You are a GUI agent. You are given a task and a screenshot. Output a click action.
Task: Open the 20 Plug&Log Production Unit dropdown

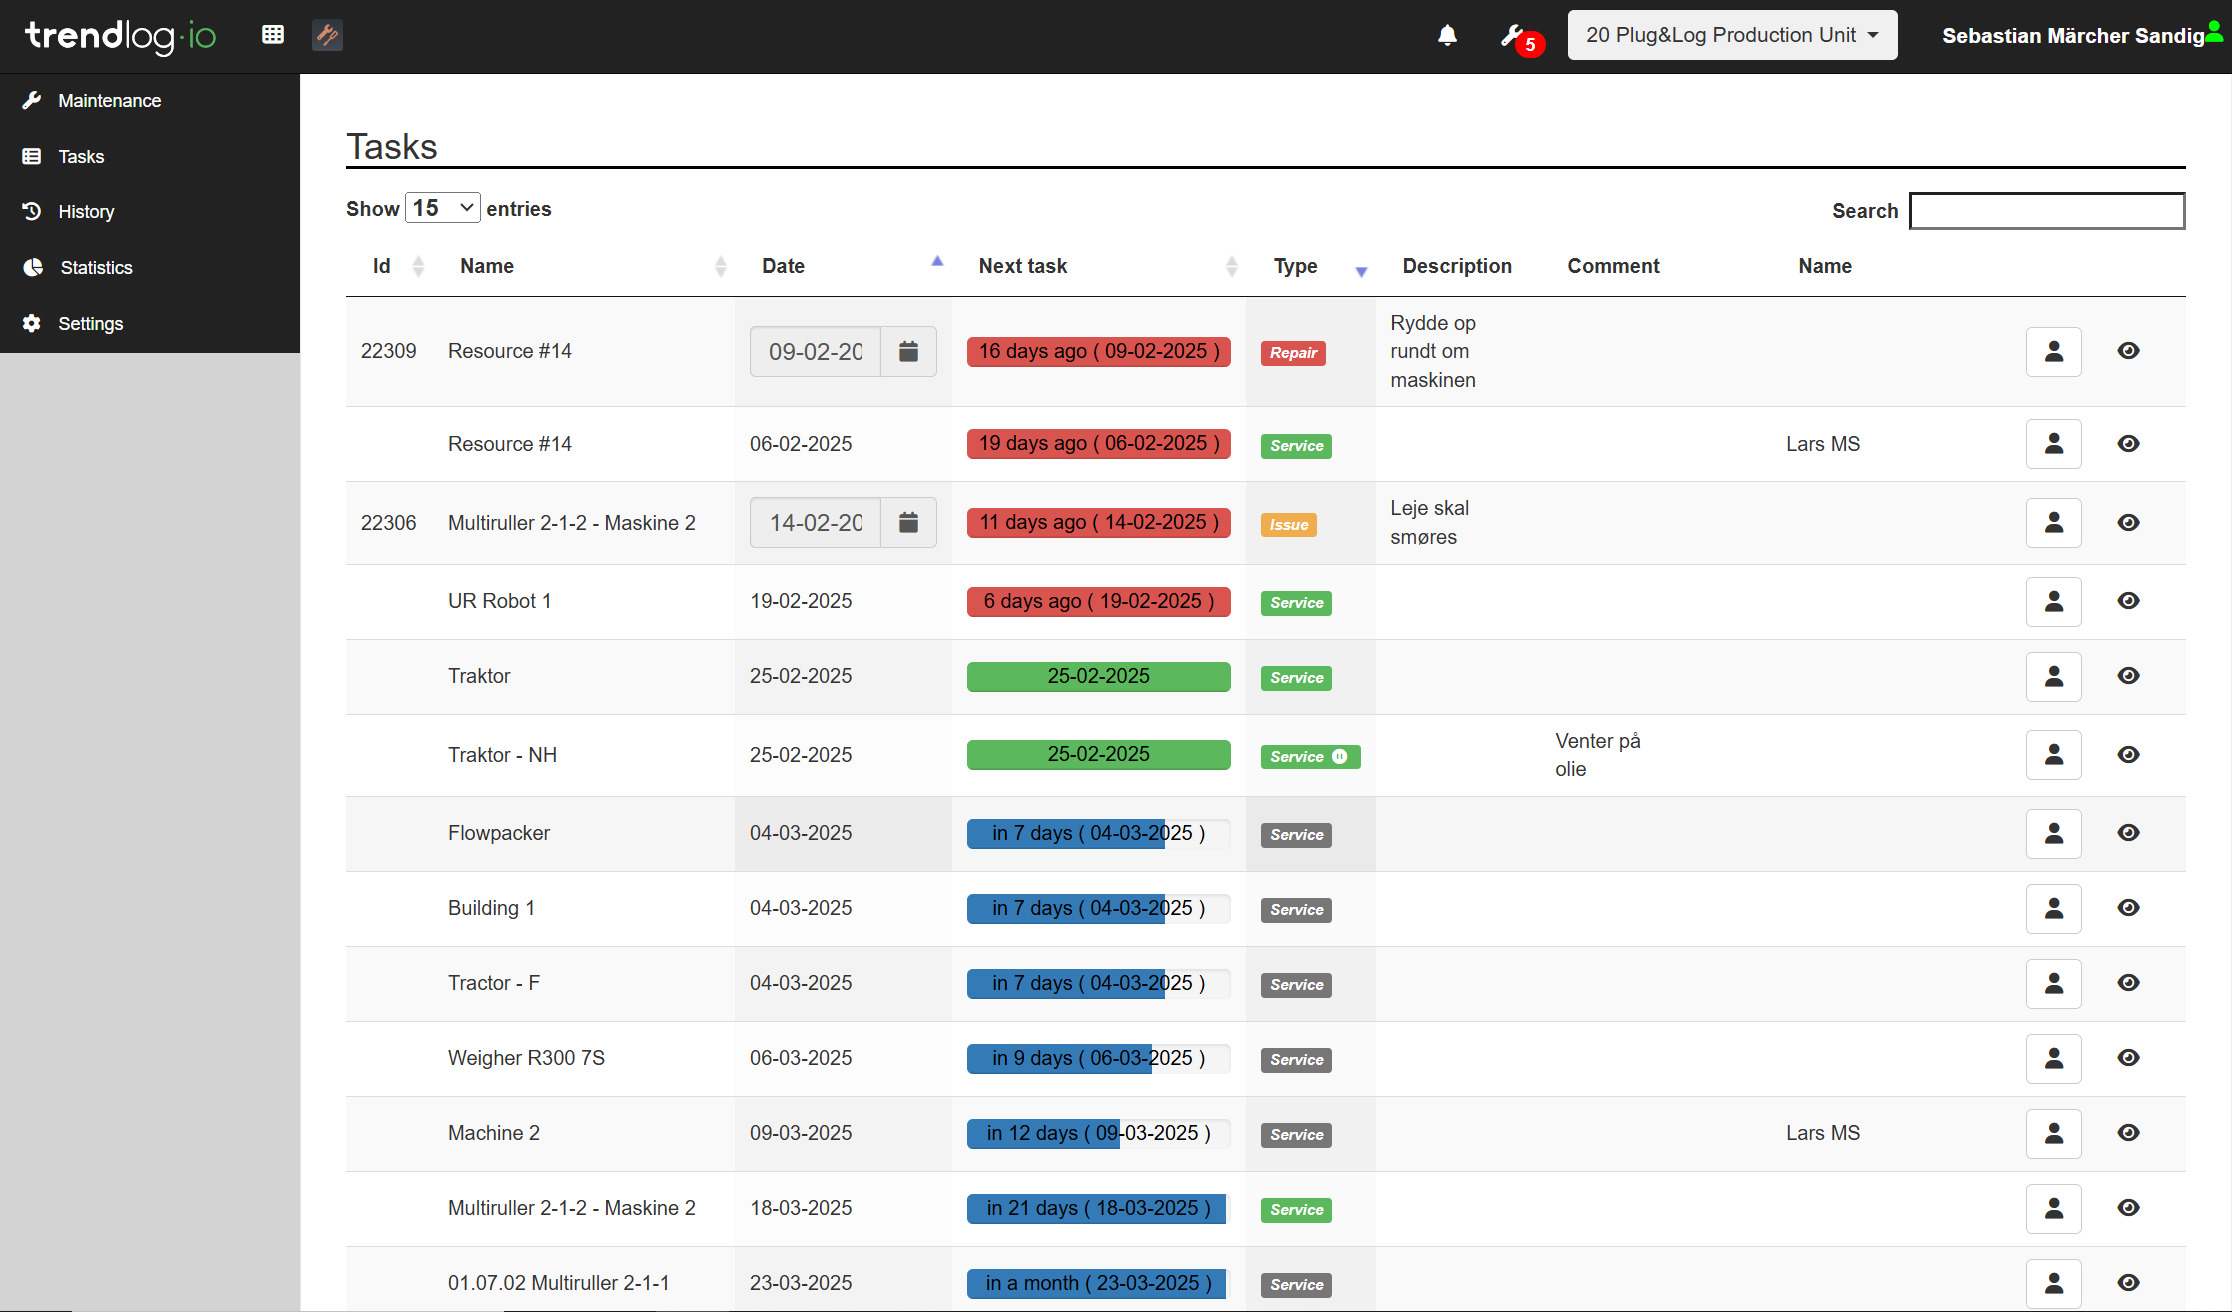point(1732,35)
